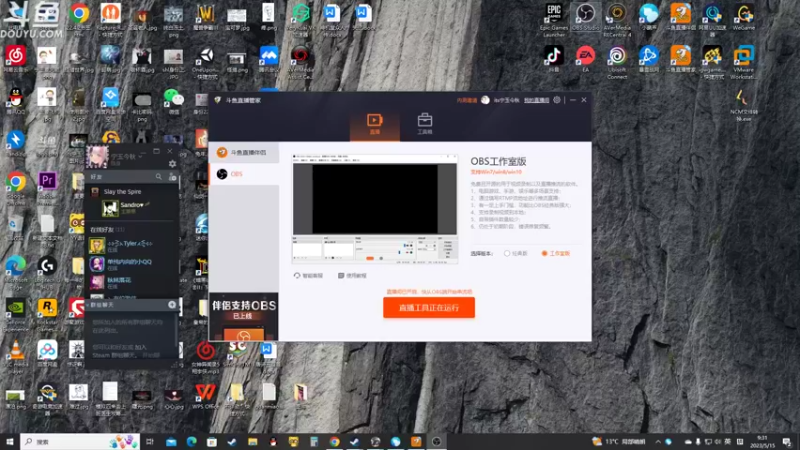Screen dimensions: 800x450
Task: Collapse the 在线好友 section in Steam
Action: pos(107,230)
